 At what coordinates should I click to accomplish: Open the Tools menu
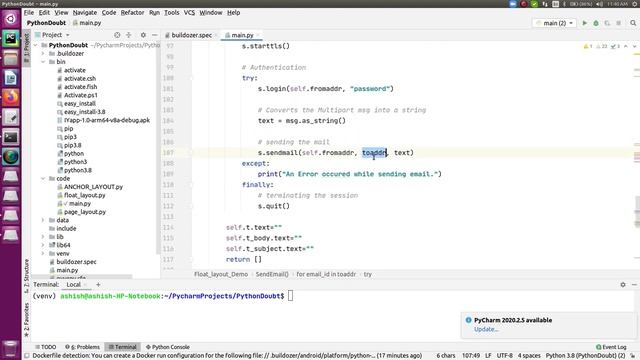point(171,13)
